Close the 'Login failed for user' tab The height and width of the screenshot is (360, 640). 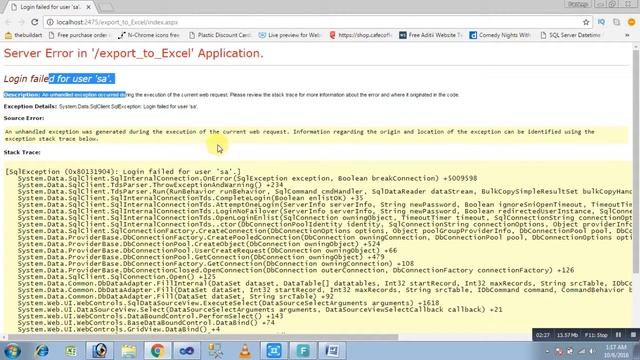[x=89, y=7]
